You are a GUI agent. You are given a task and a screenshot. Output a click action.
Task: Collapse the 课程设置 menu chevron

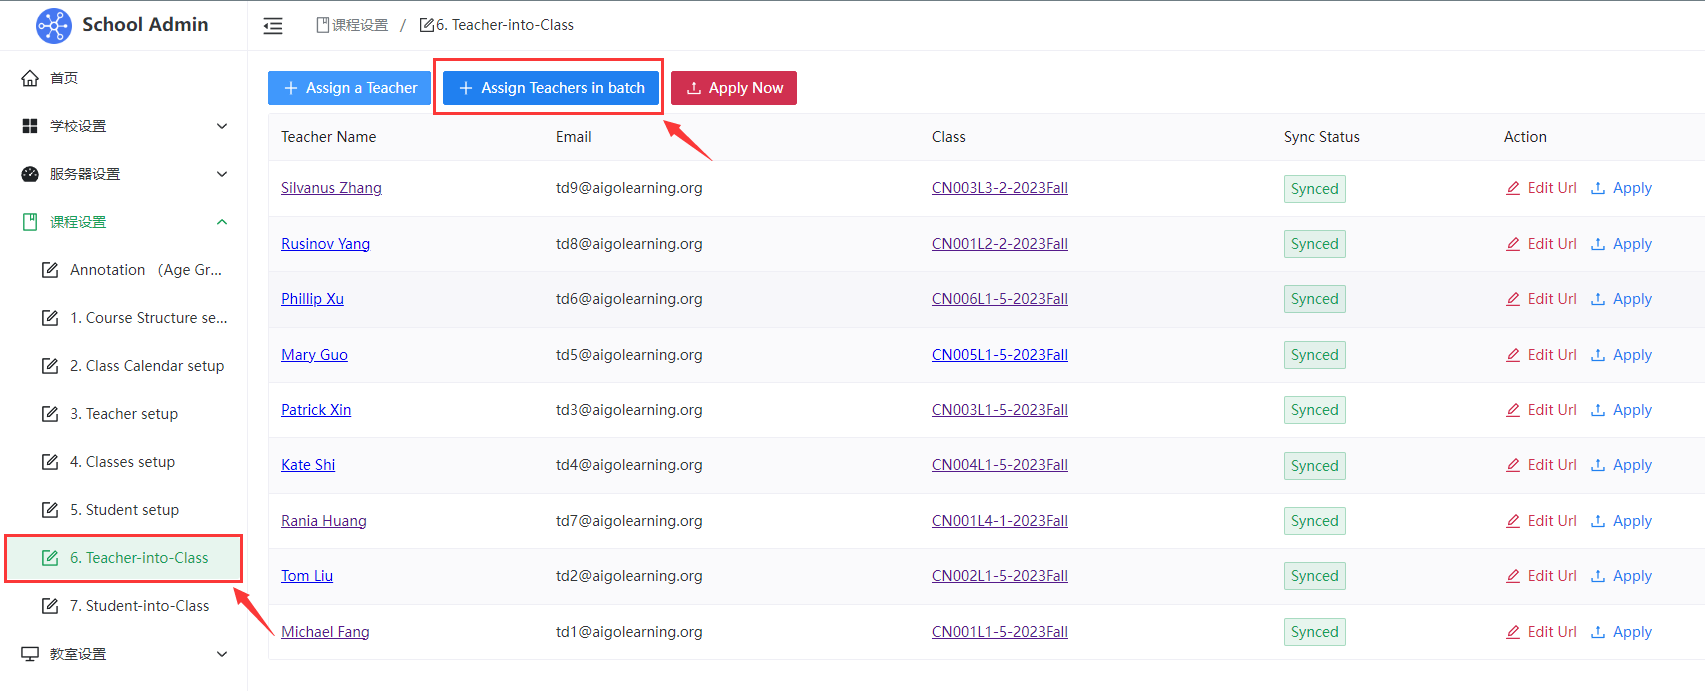tap(222, 222)
